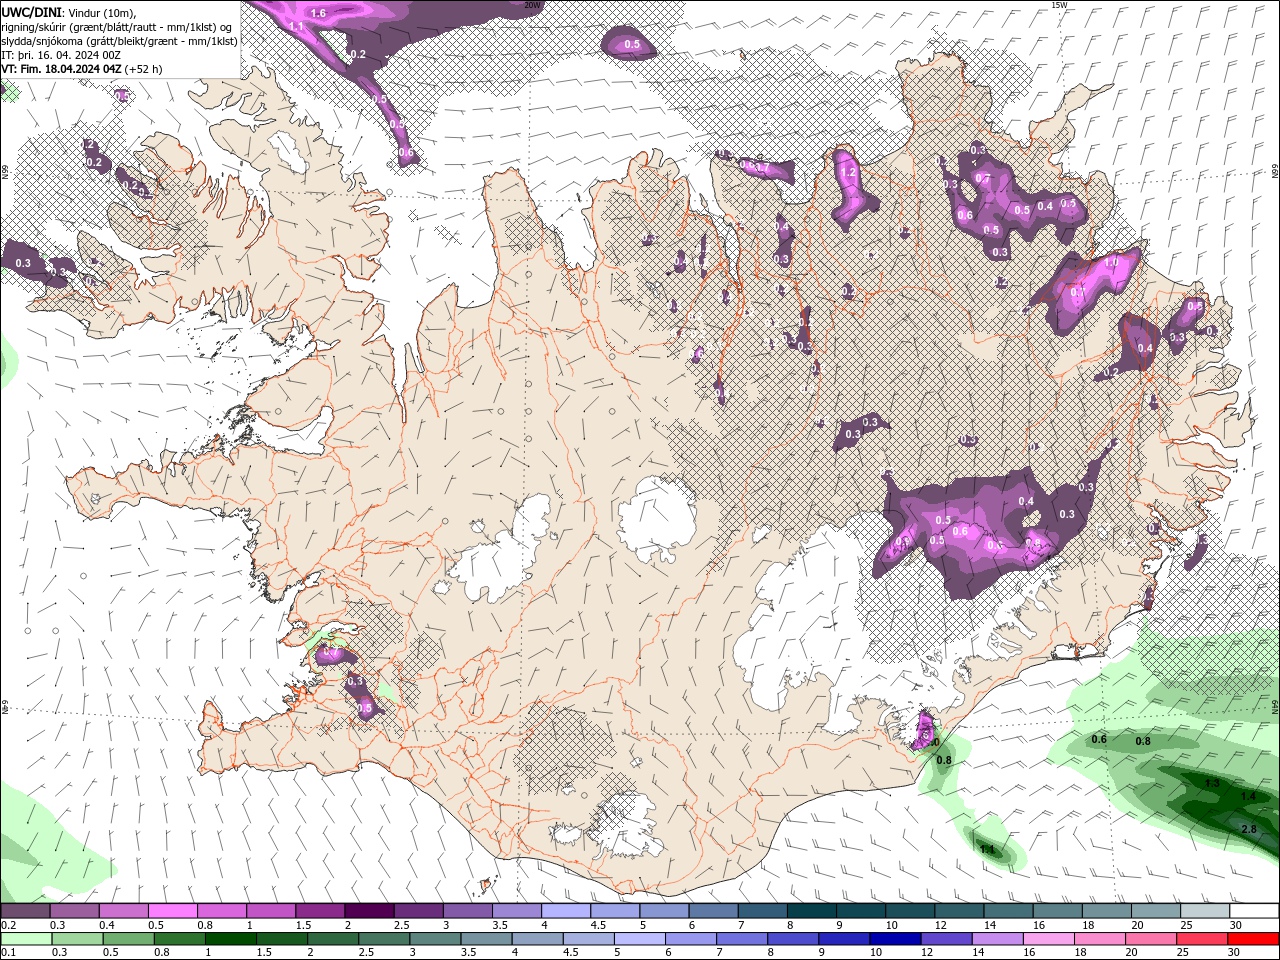Viewport: 1280px width, 960px height.
Task: Select the 0.5 green swatch on the rain scale
Action: [x=128, y=939]
